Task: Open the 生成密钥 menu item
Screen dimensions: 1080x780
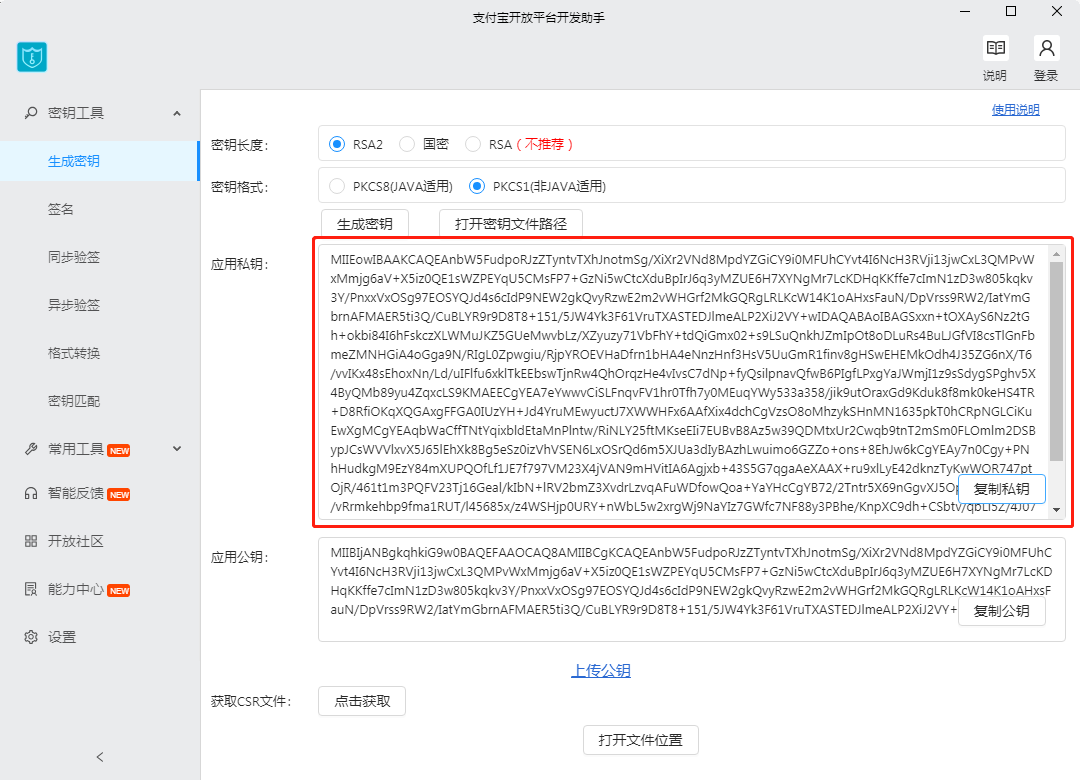Action: tap(99, 161)
